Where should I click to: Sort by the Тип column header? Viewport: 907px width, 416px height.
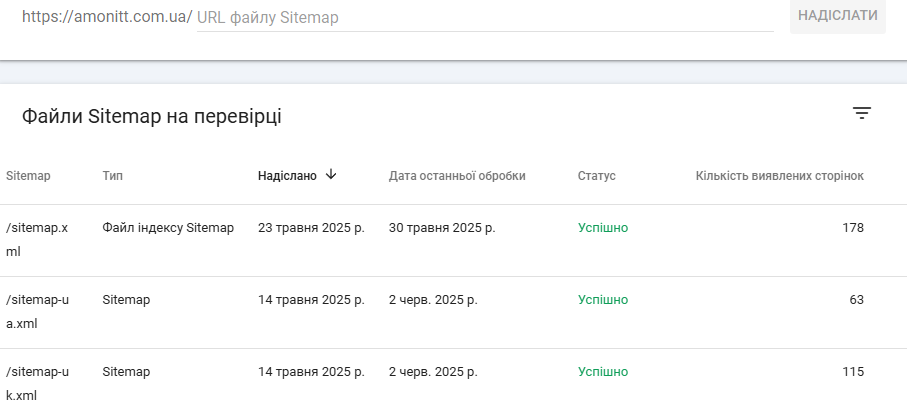click(x=112, y=176)
